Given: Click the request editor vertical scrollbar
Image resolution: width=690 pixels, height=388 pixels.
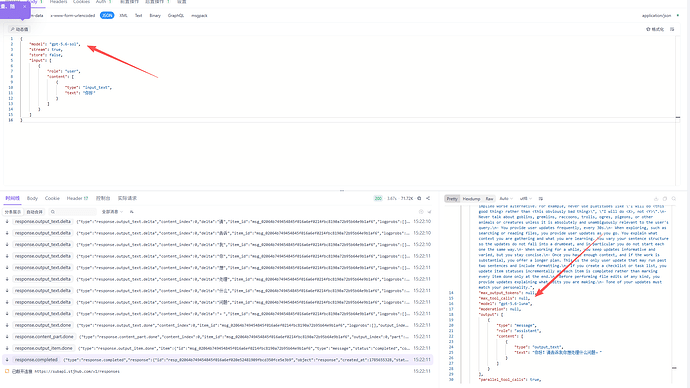Looking at the screenshot, I should point(678,110).
